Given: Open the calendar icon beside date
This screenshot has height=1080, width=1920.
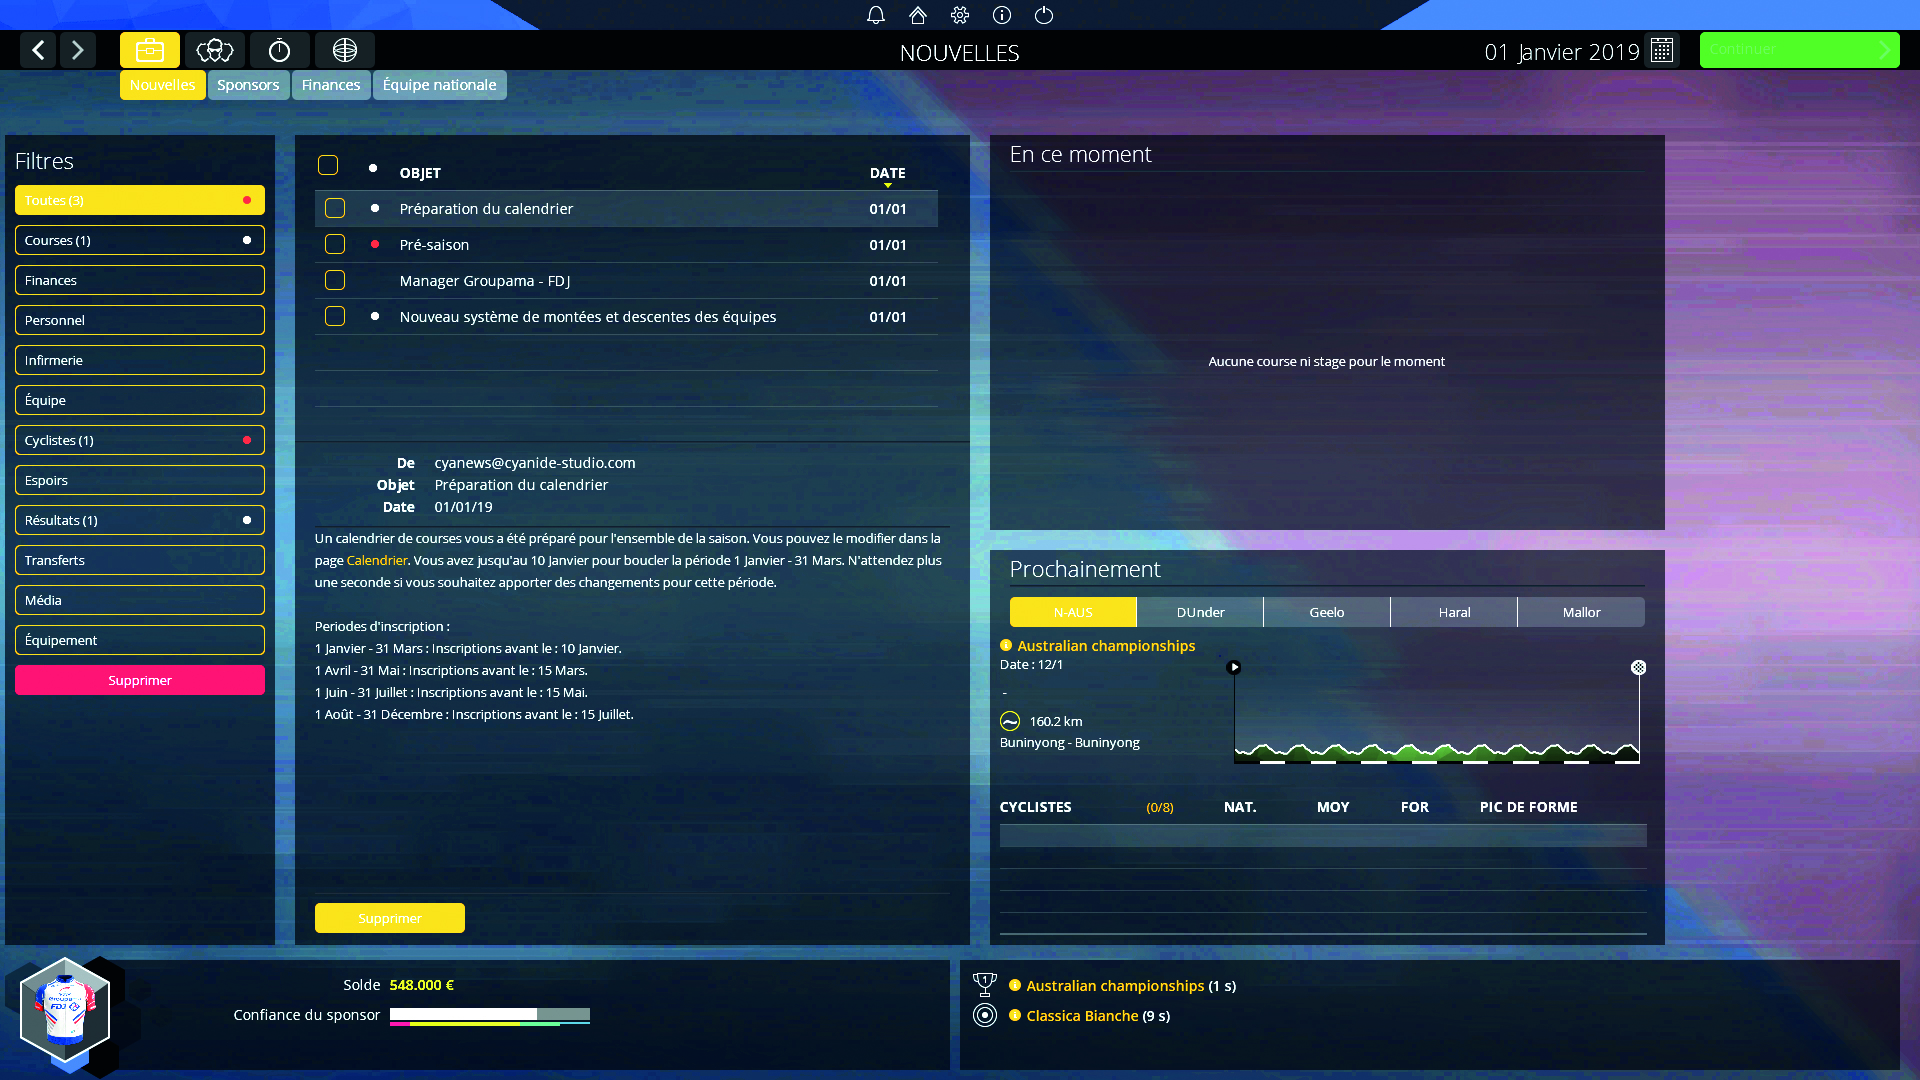Looking at the screenshot, I should [x=1662, y=50].
